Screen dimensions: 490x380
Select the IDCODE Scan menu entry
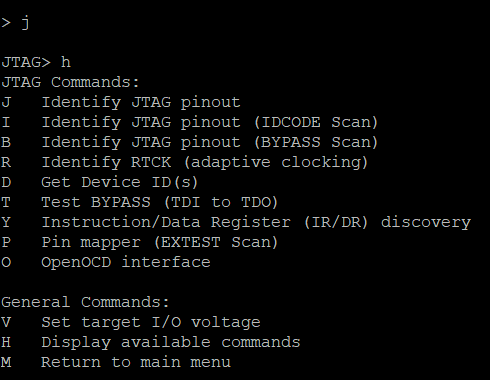[190, 122]
